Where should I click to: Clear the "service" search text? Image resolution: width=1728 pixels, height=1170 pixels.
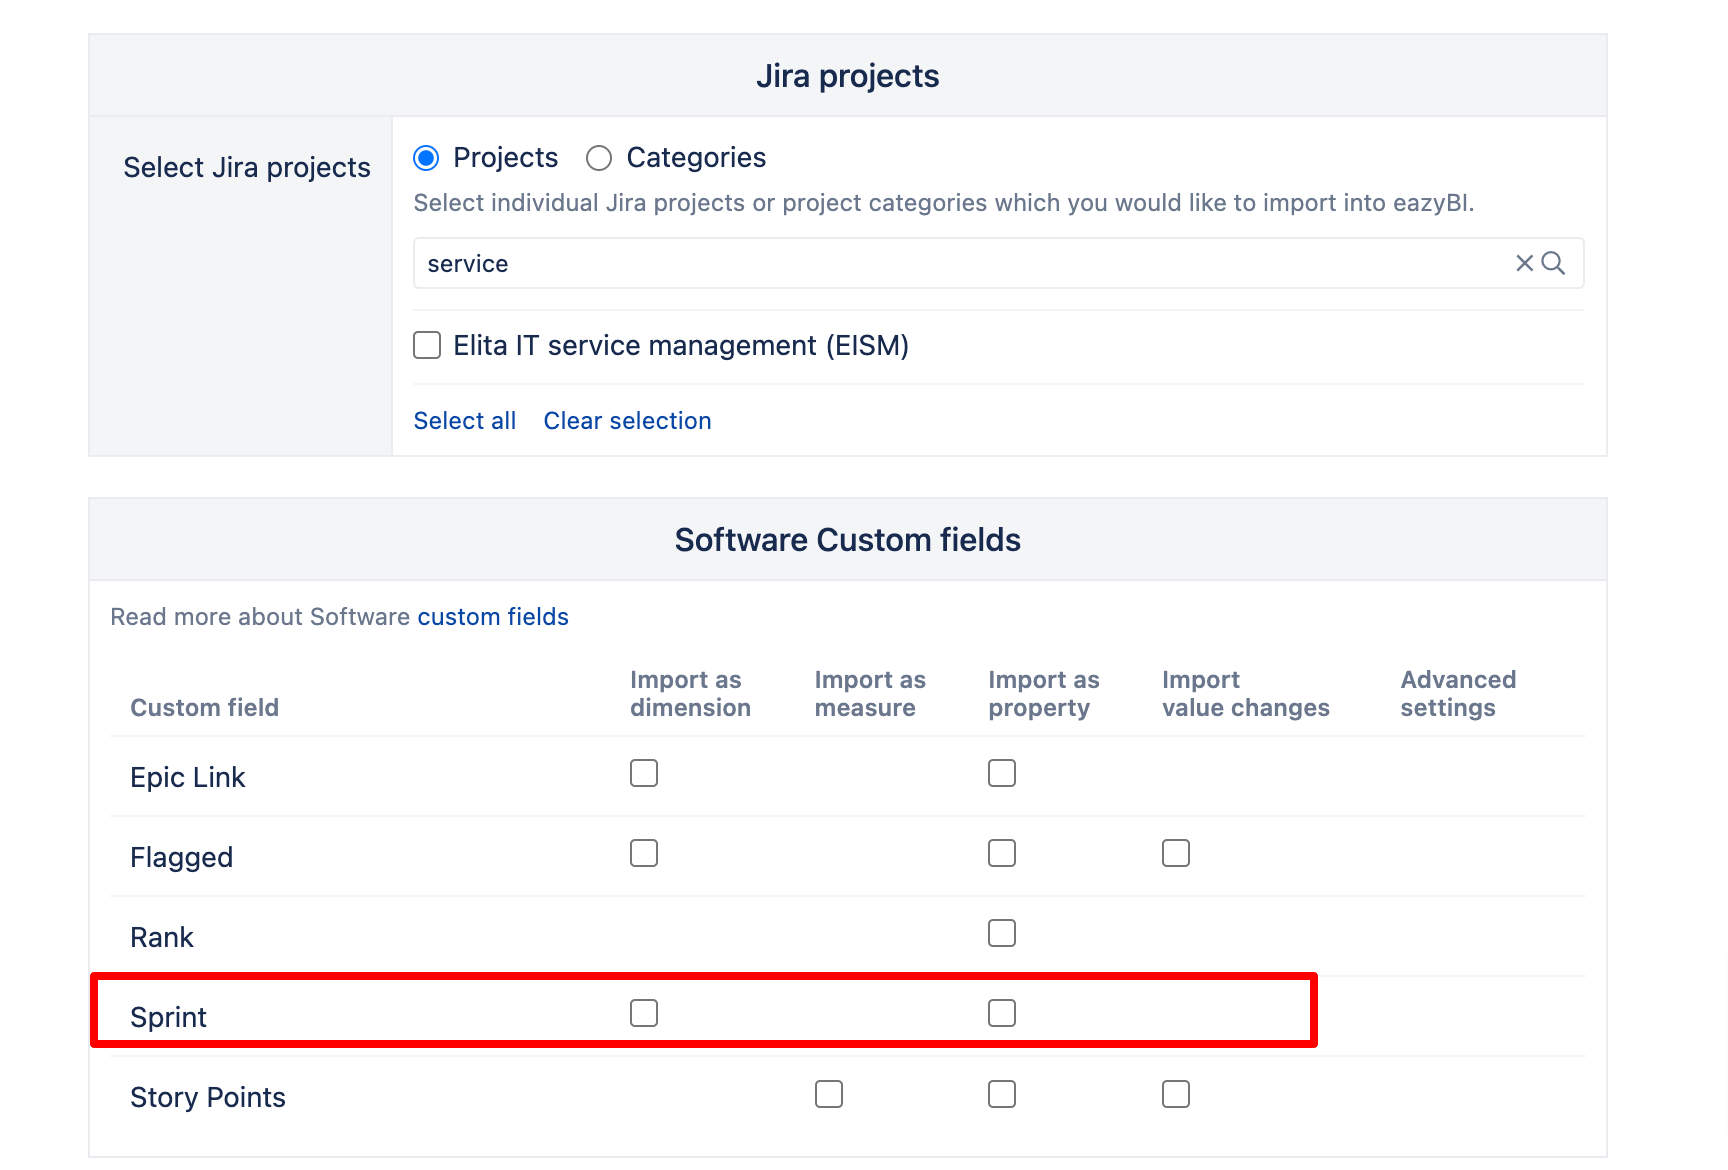1523,263
